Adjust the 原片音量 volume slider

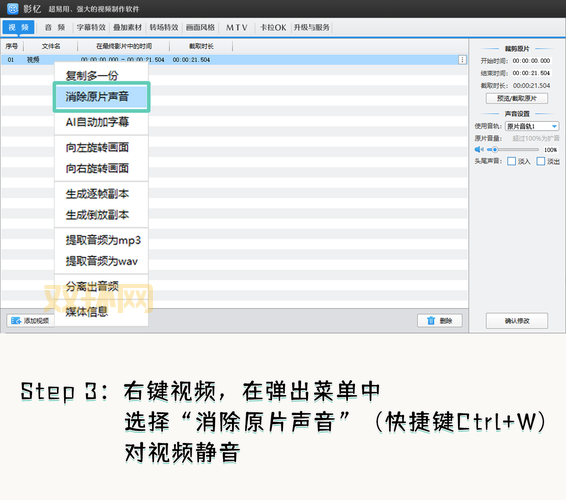(513, 149)
